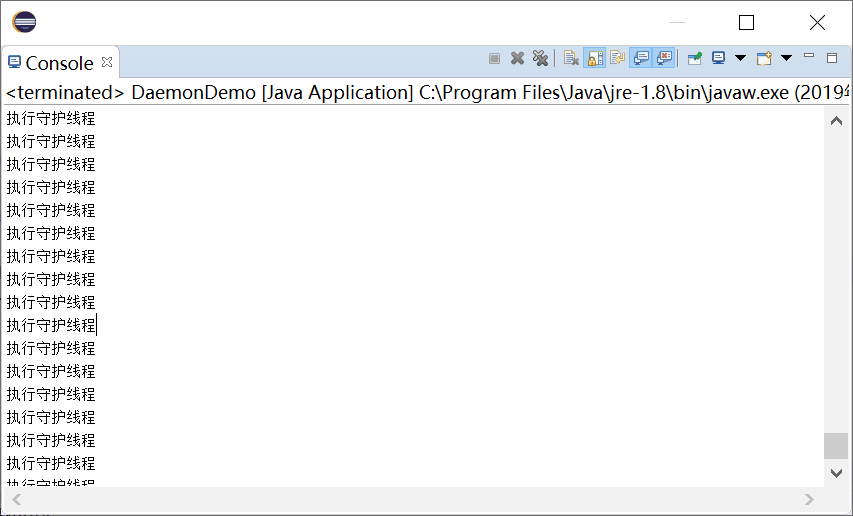Screen dimensions: 853x516
Task: Maximize the Eclipse window
Action: point(746,22)
